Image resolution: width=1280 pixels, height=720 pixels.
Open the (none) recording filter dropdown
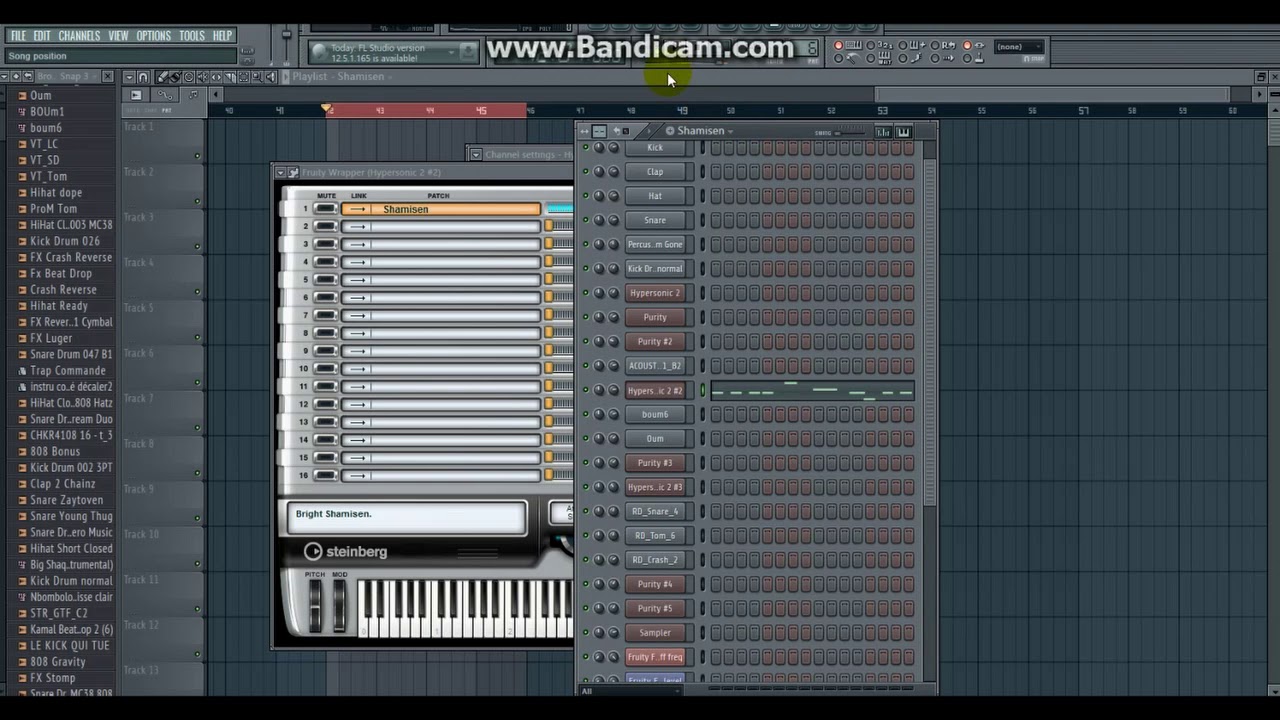[1019, 47]
